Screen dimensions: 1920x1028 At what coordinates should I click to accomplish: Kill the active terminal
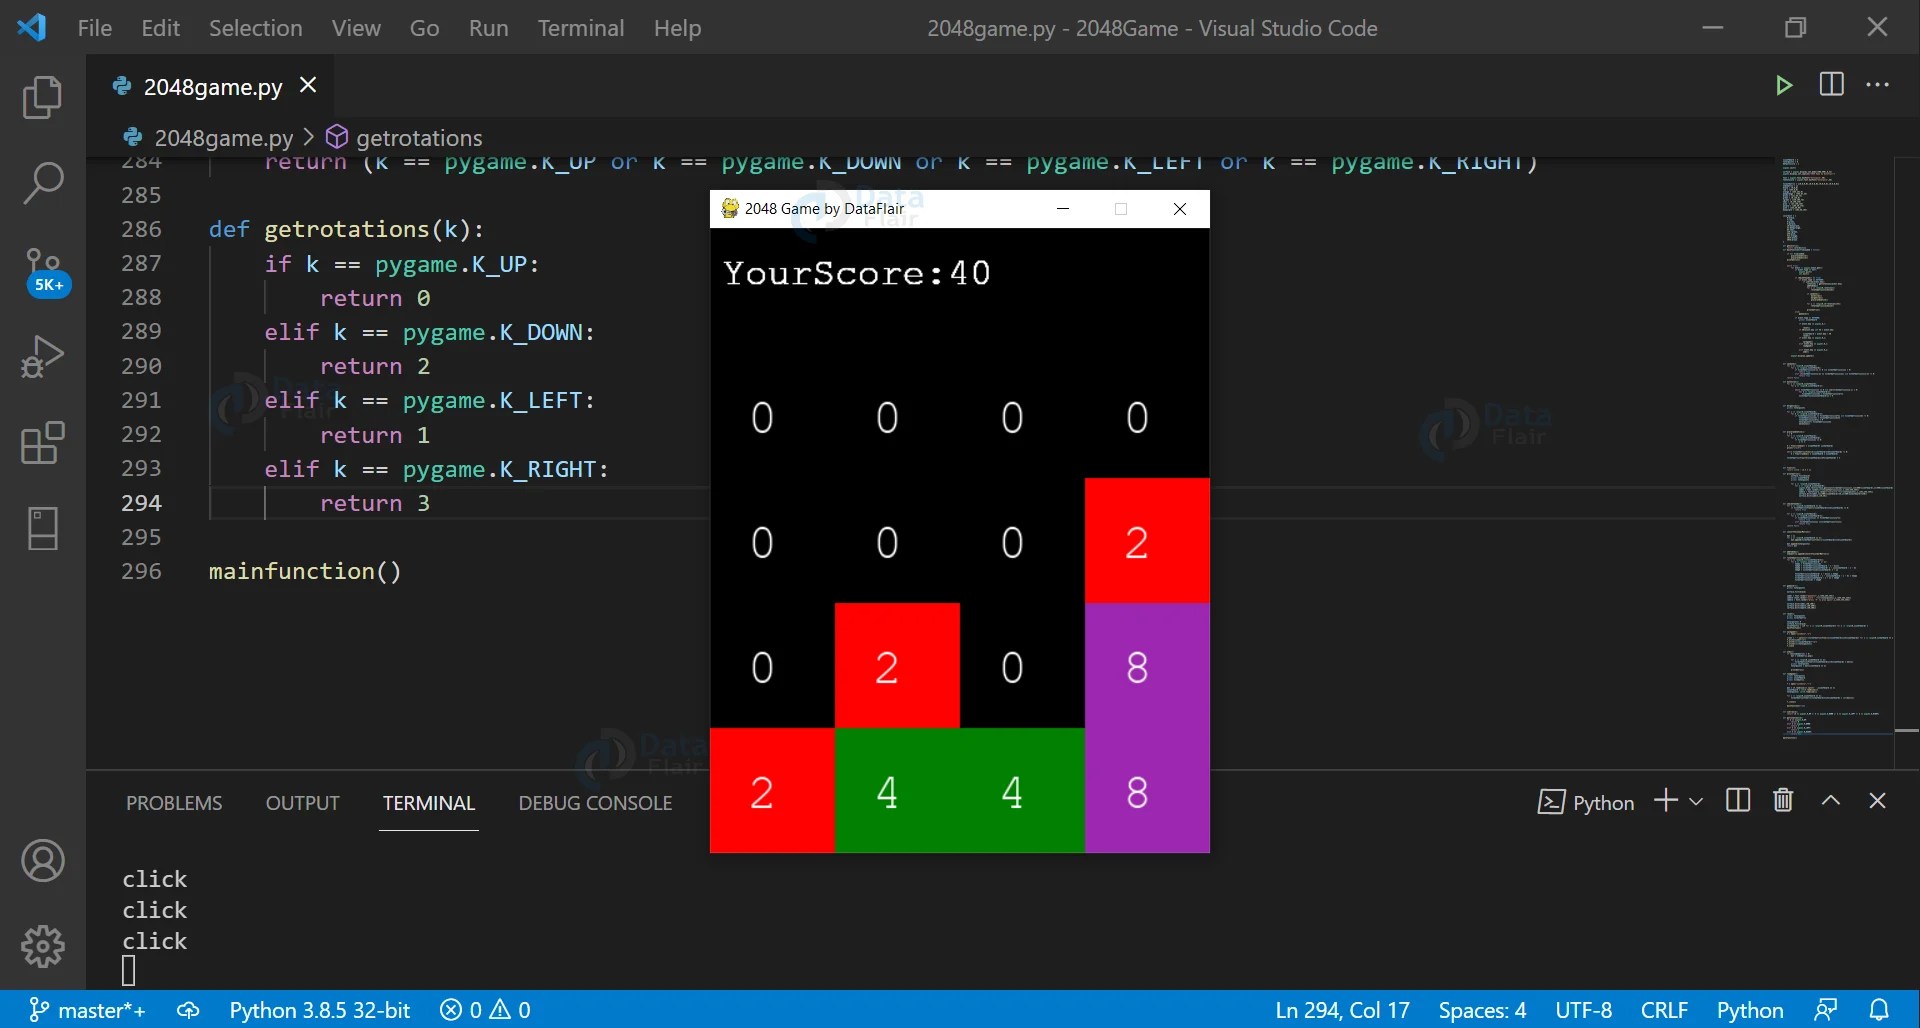tap(1782, 801)
